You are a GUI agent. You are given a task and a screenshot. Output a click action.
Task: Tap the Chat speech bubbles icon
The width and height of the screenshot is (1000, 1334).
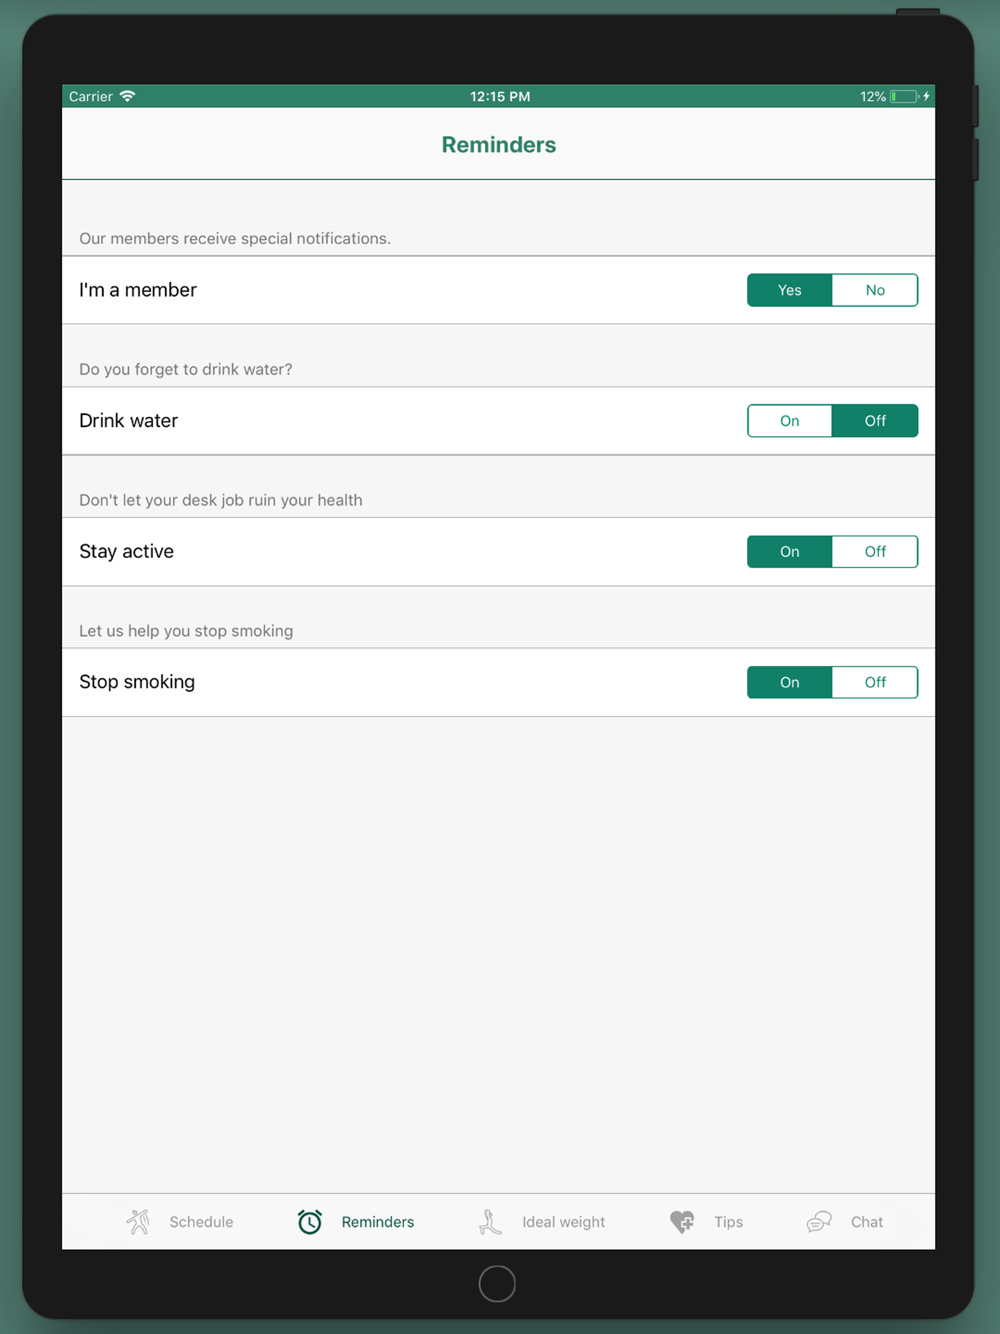[819, 1221]
